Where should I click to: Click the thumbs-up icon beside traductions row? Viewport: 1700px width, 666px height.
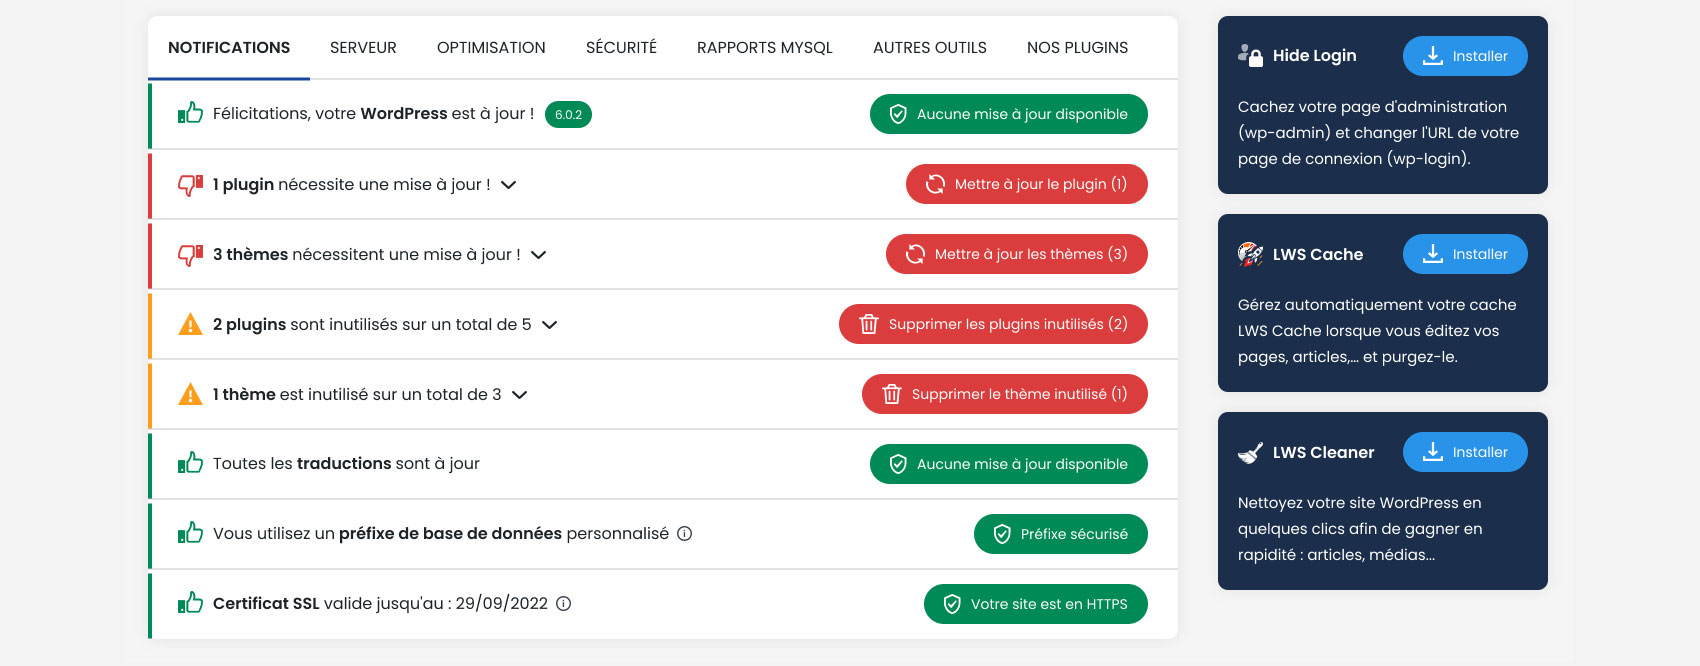190,463
